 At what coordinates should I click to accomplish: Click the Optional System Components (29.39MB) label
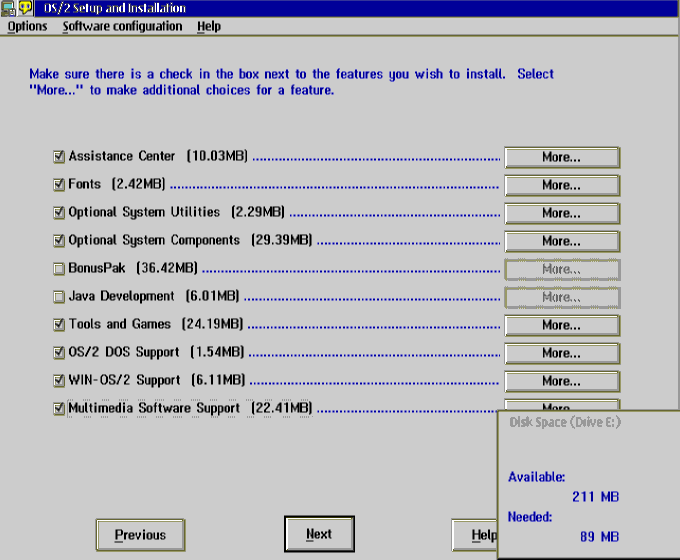pos(190,240)
